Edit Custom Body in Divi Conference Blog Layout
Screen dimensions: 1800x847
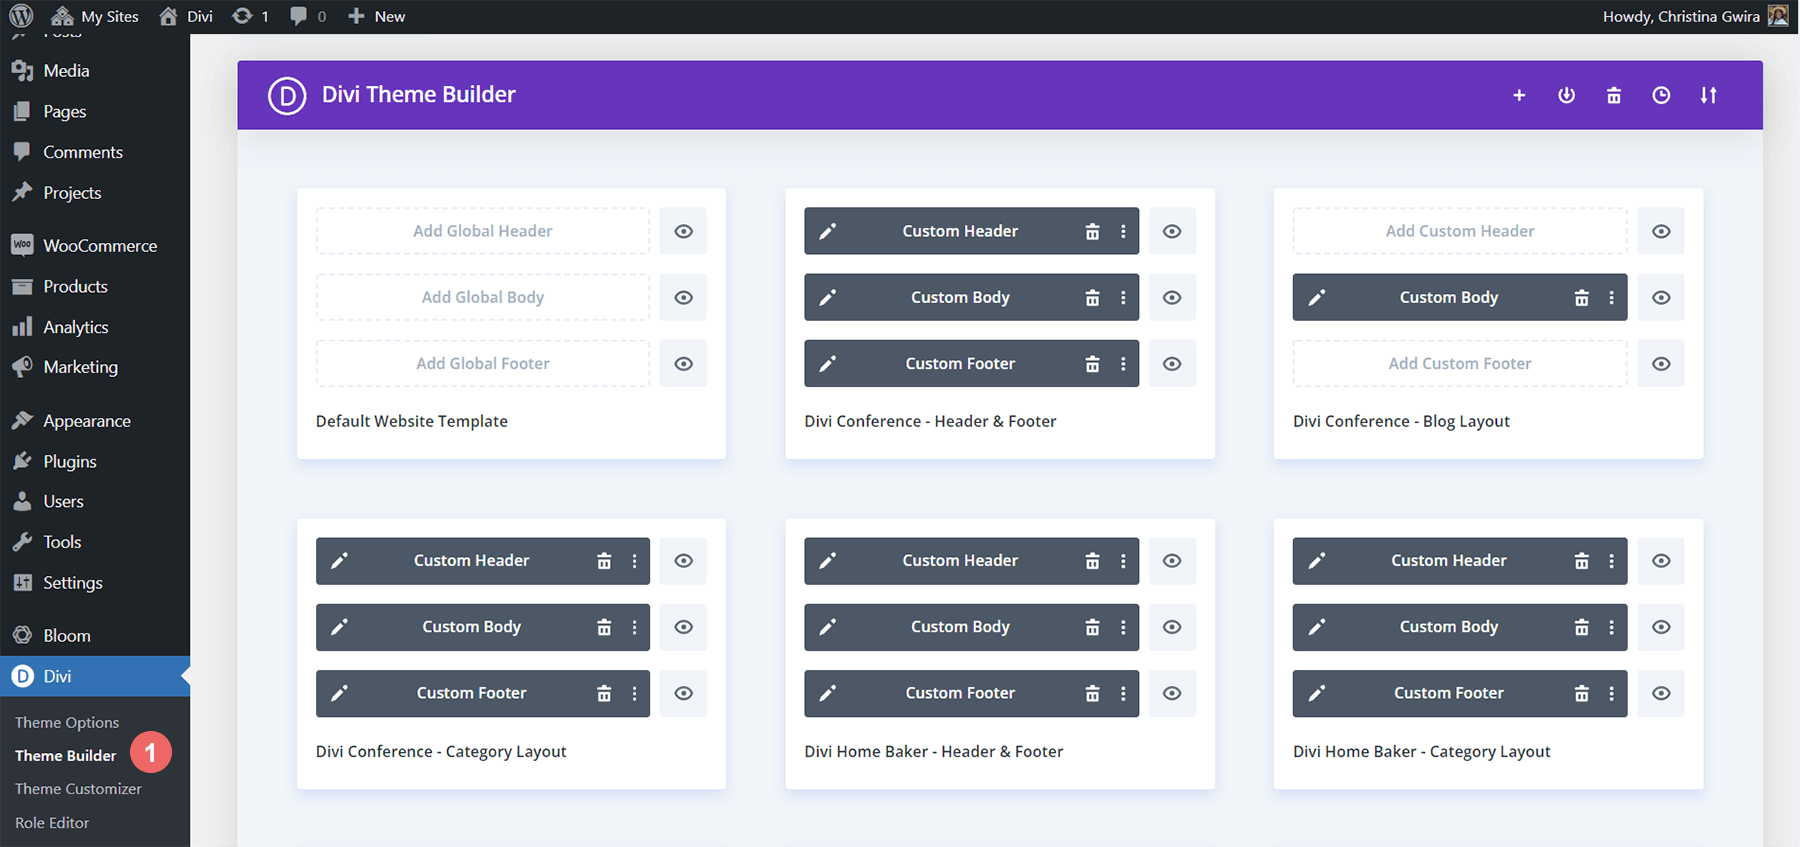[x=1317, y=297]
